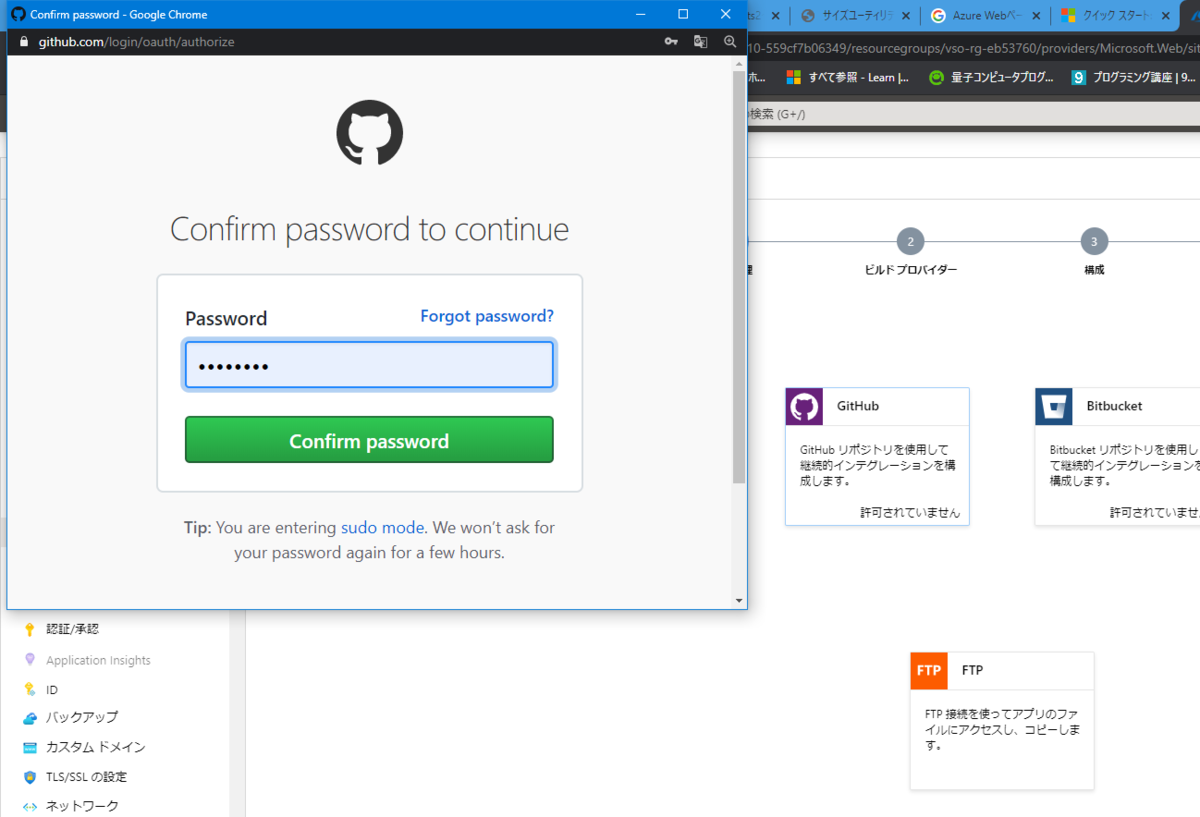Click the 構成 step label

1094,270
